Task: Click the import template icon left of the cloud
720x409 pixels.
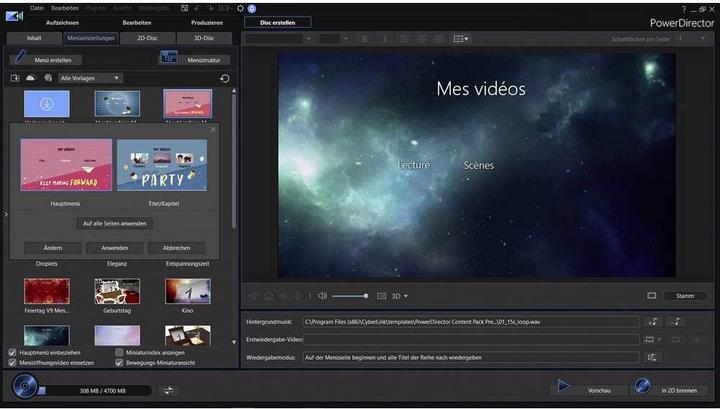Action: 15,78
